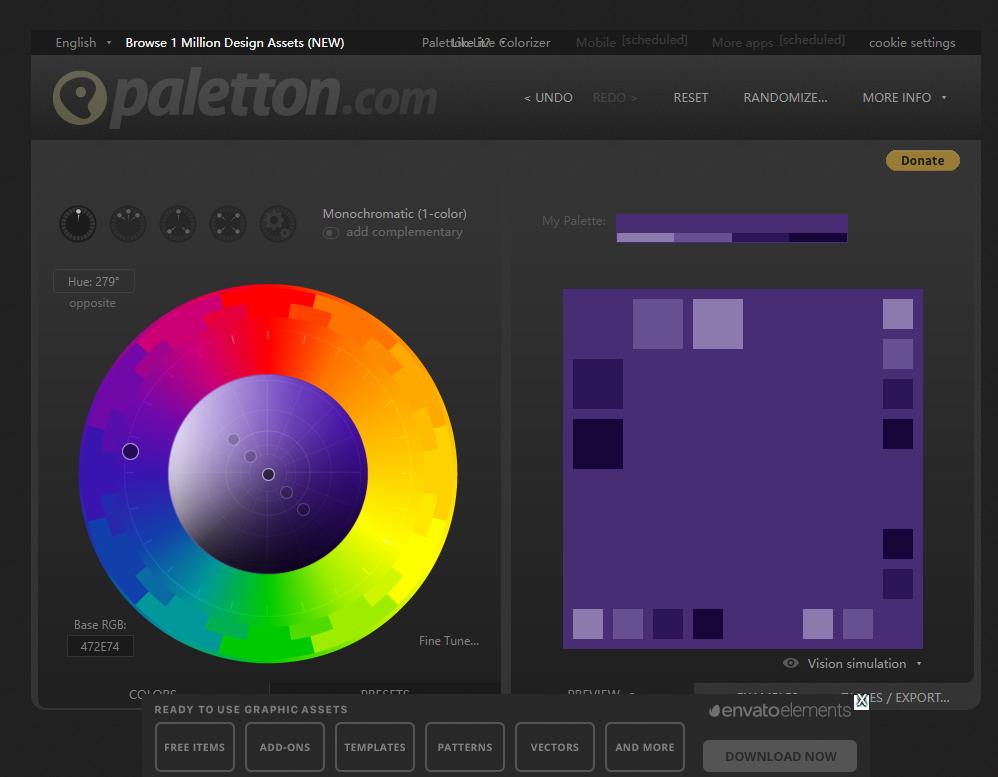Select the Triad color scheme icon
This screenshot has width=998, height=777.
pyautogui.click(x=178, y=223)
